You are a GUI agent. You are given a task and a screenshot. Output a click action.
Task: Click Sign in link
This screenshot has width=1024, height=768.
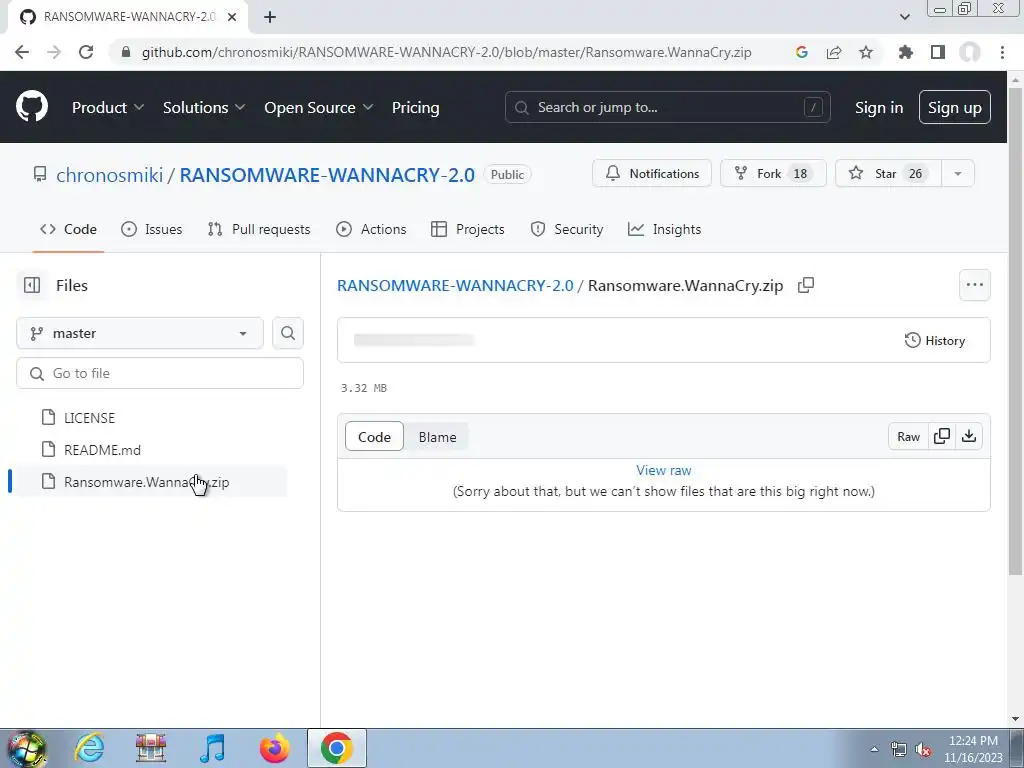pyautogui.click(x=879, y=108)
